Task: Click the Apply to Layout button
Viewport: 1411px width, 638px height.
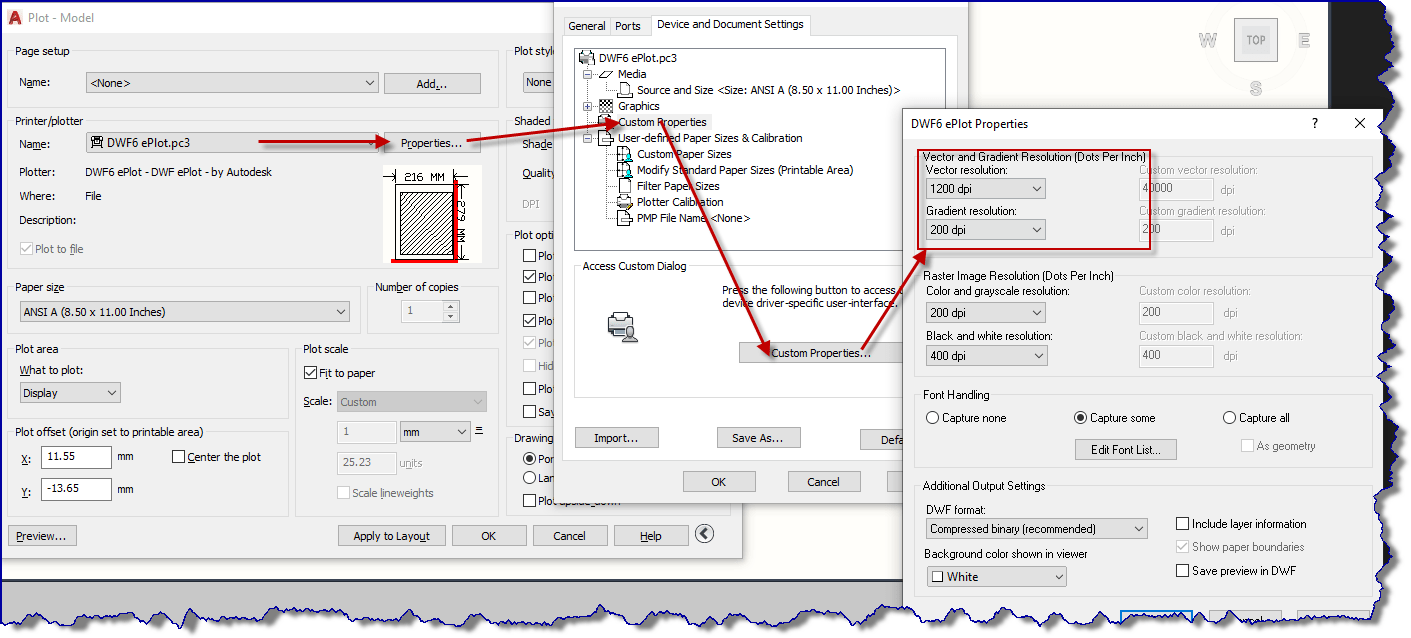Action: pos(391,535)
